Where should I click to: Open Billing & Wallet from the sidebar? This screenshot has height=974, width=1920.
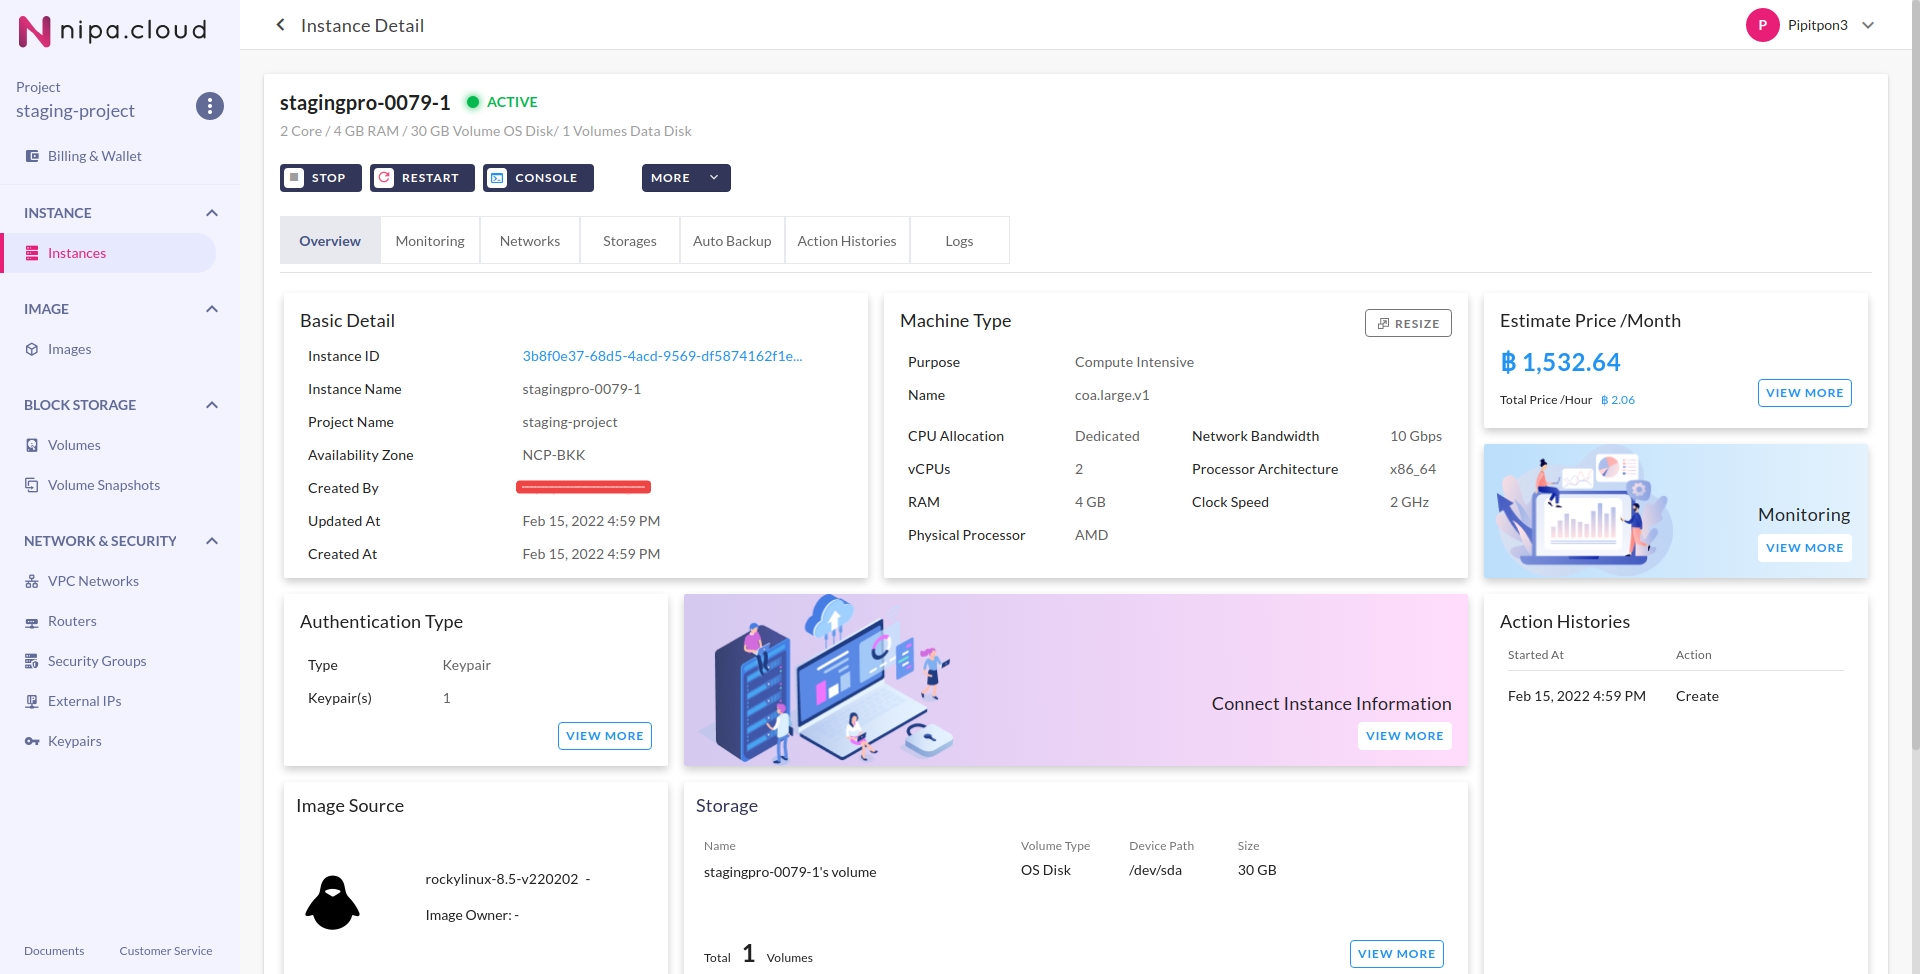[94, 156]
